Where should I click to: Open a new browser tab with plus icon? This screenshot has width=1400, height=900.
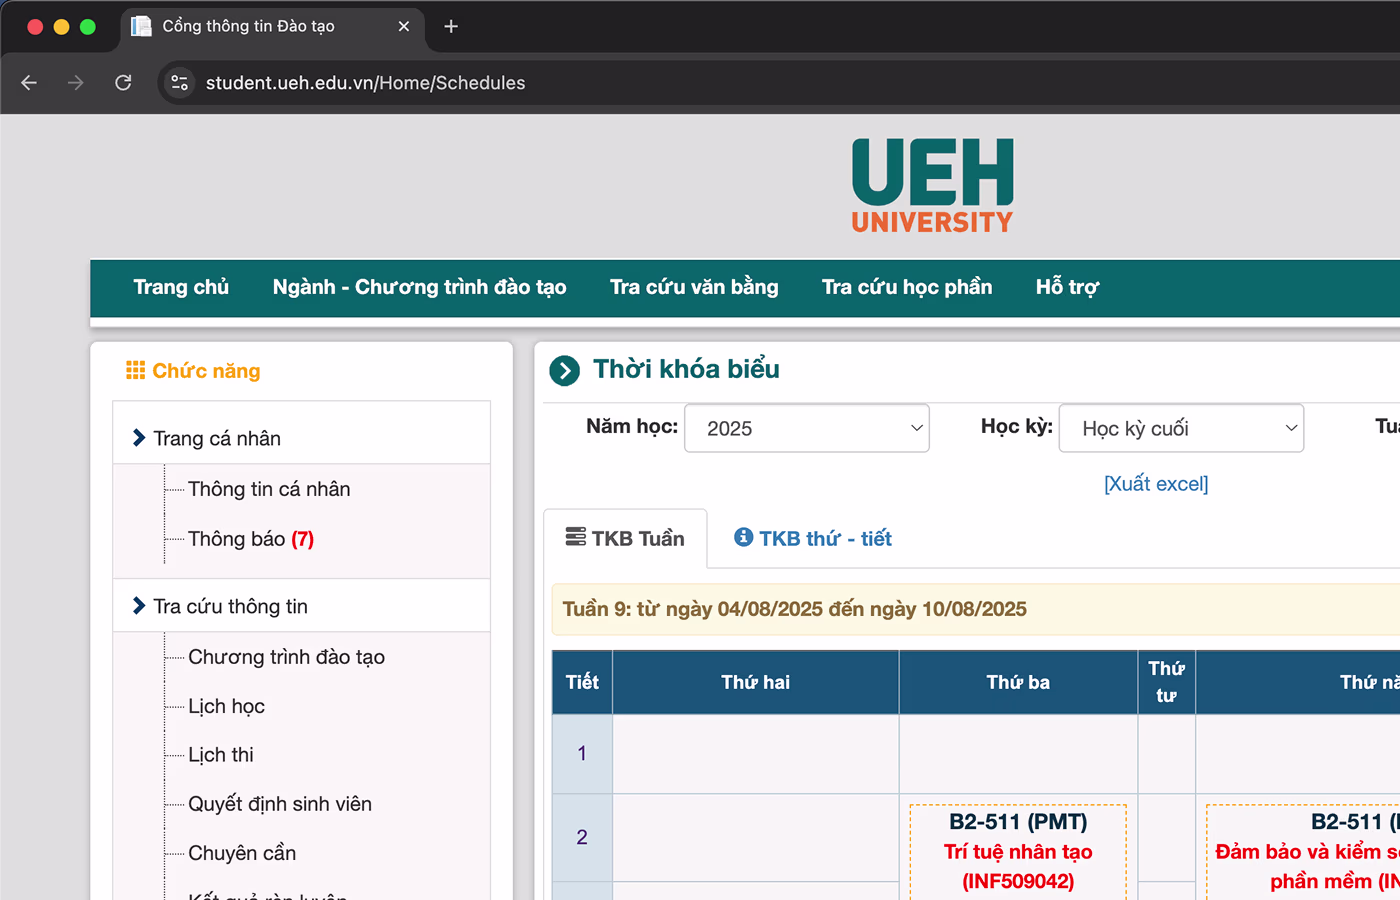click(x=451, y=27)
